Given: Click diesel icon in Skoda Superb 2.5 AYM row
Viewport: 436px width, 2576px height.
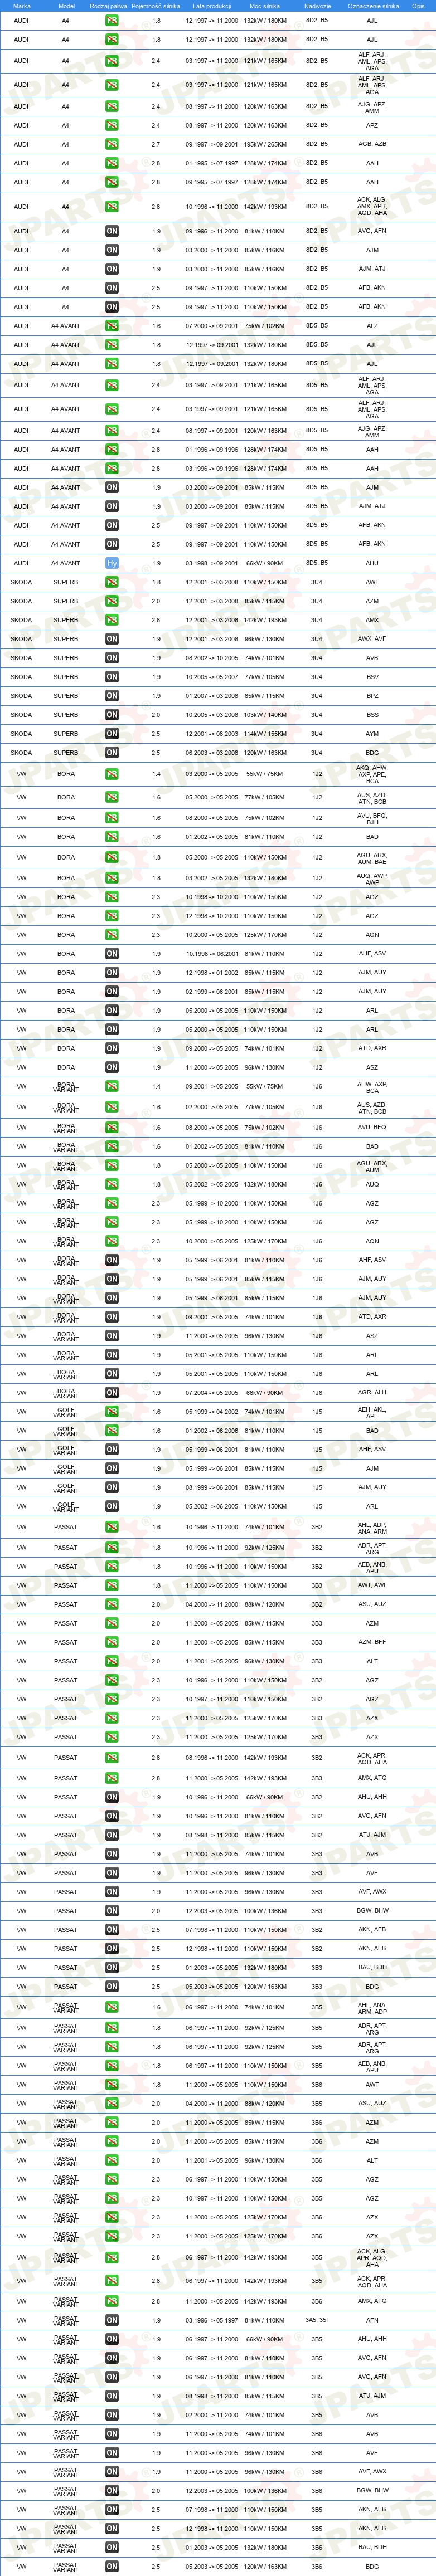Looking at the screenshot, I should (x=112, y=734).
